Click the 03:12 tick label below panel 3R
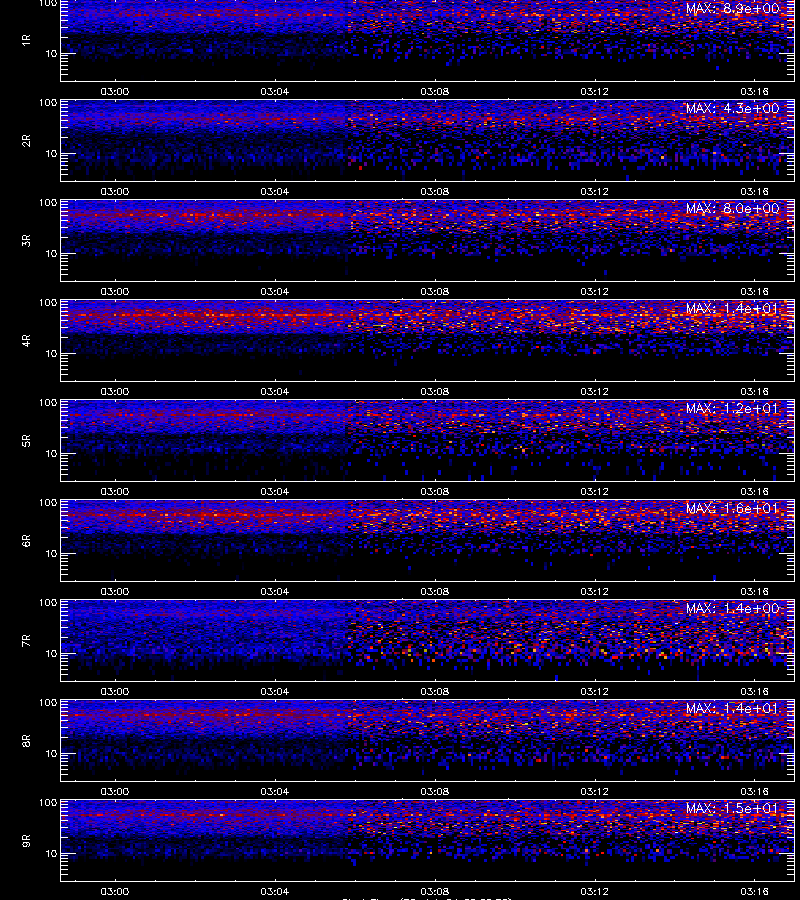Screen dimensions: 800x900 point(595,291)
